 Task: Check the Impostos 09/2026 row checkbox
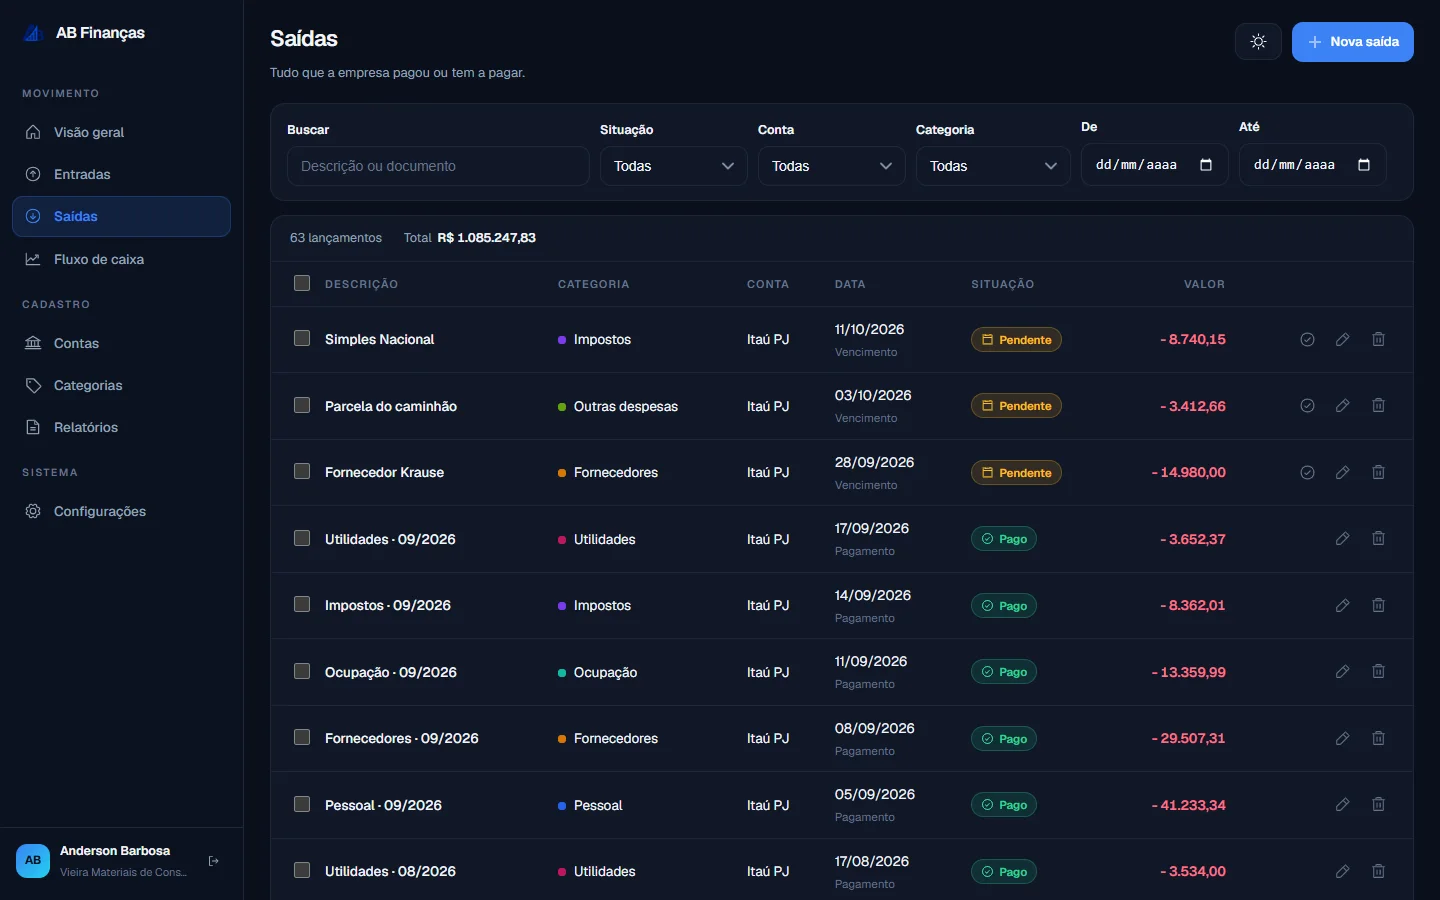point(302,604)
